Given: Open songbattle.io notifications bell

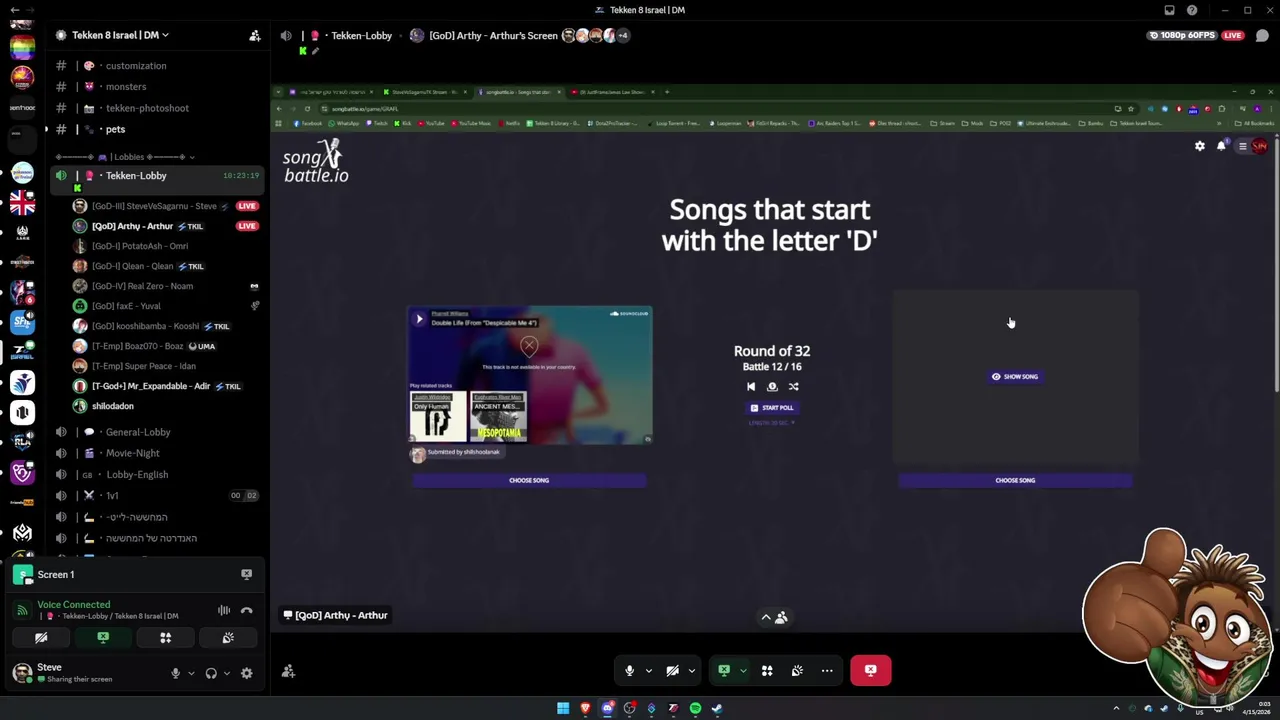Looking at the screenshot, I should pyautogui.click(x=1221, y=146).
